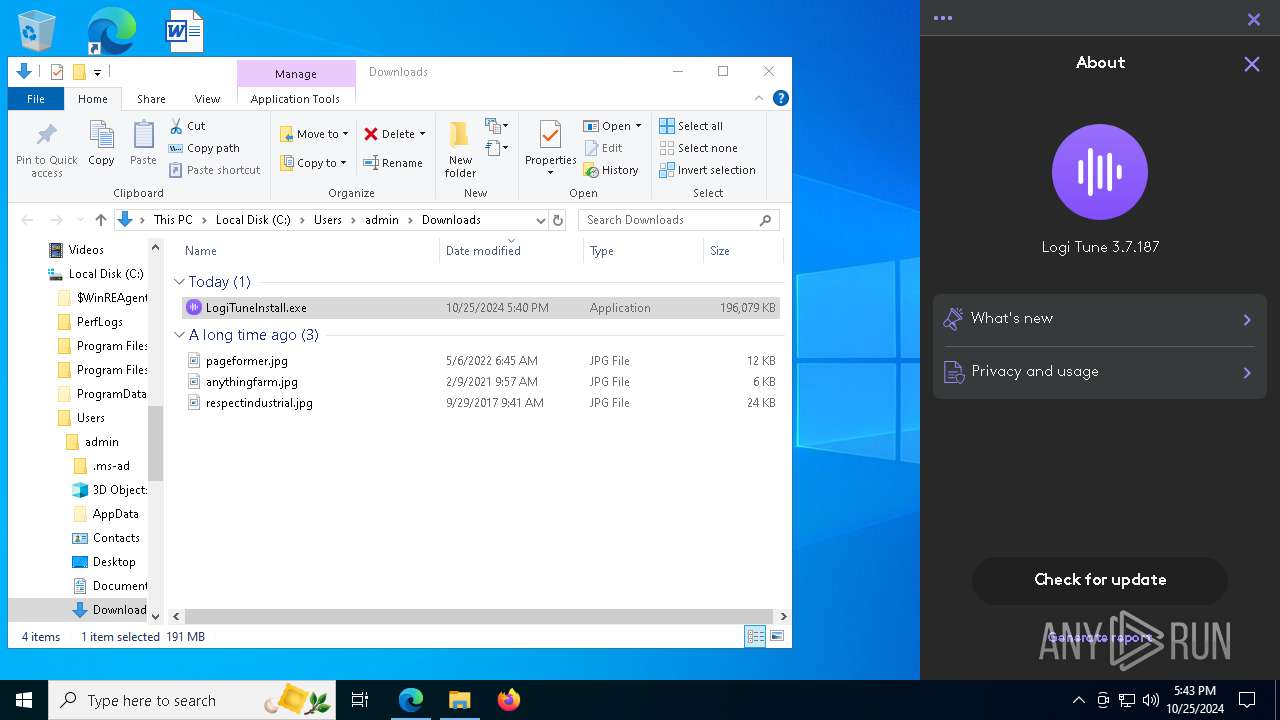
Task: Click the Windows Start button
Action: [24, 700]
